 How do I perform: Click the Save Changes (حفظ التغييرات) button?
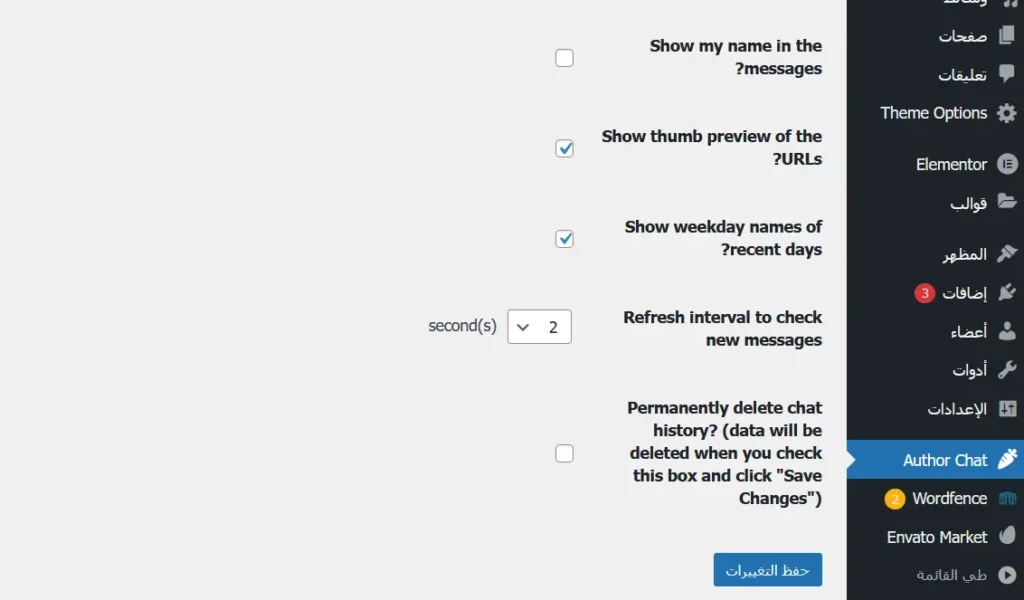point(767,570)
